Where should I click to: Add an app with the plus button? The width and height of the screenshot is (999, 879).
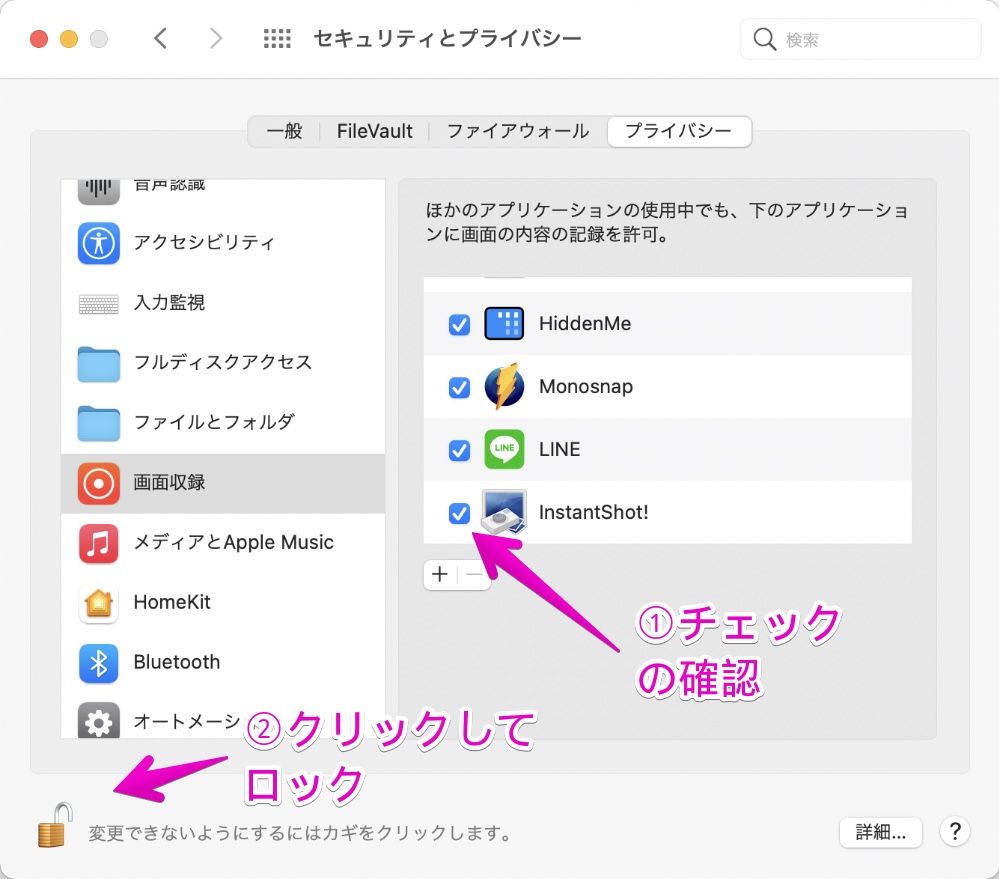coord(440,575)
